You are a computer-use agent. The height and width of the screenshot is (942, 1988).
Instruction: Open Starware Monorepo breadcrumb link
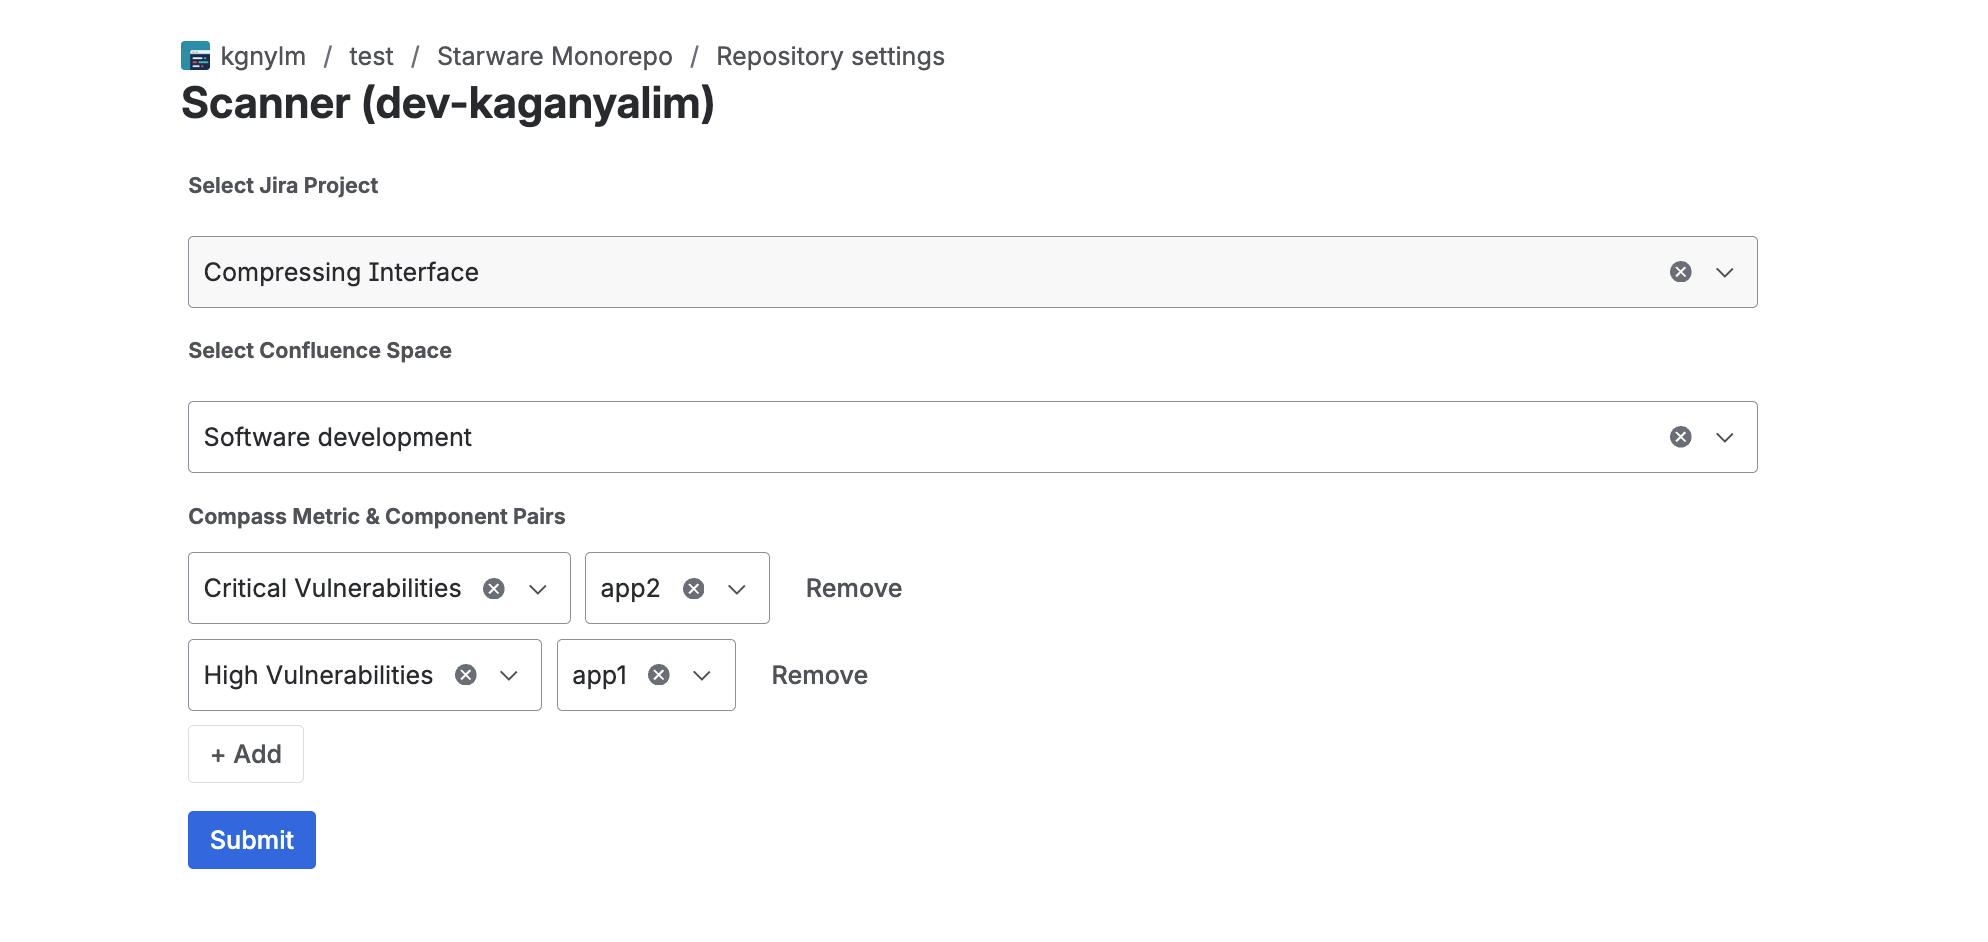point(555,56)
